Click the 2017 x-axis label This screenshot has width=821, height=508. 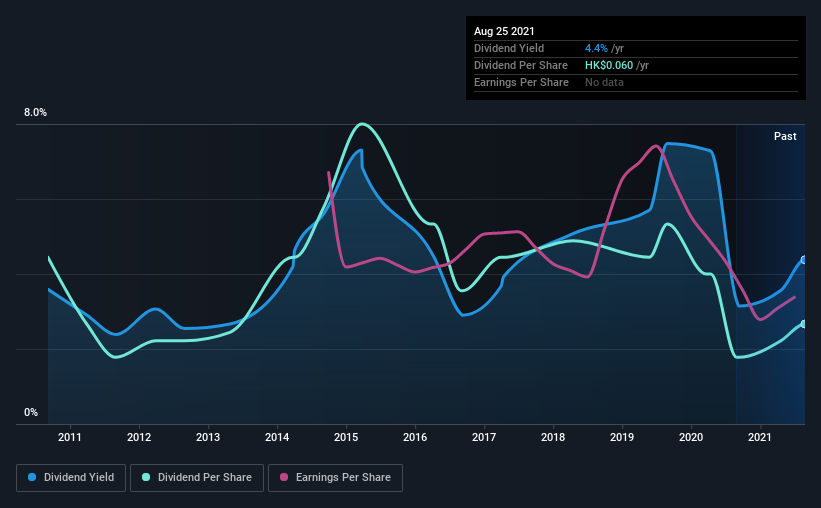484,437
